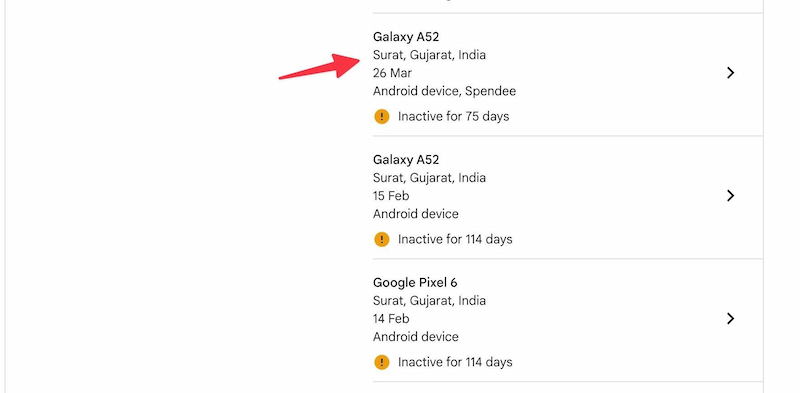Image resolution: width=800 pixels, height=393 pixels.
Task: Click the 14 Feb date text
Action: pos(391,318)
